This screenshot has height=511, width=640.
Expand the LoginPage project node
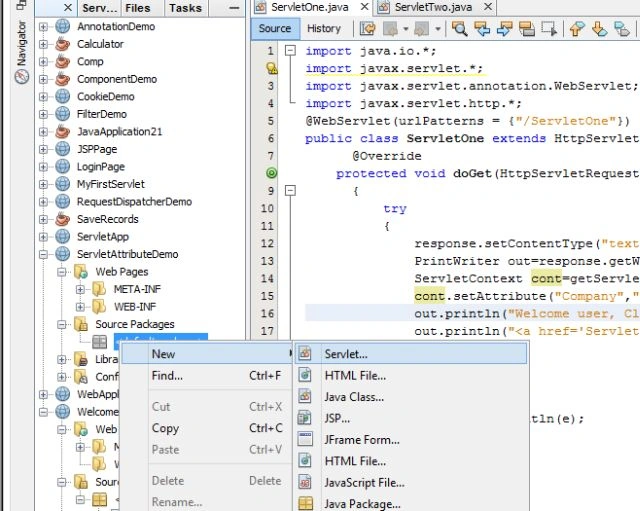point(43,167)
